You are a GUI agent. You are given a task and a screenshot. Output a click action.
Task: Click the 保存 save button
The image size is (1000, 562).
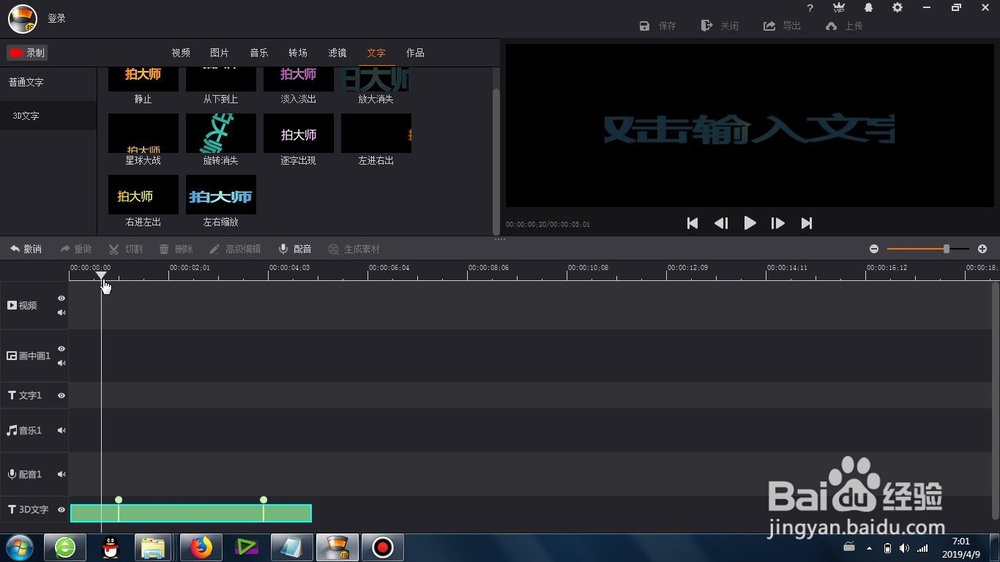658,26
